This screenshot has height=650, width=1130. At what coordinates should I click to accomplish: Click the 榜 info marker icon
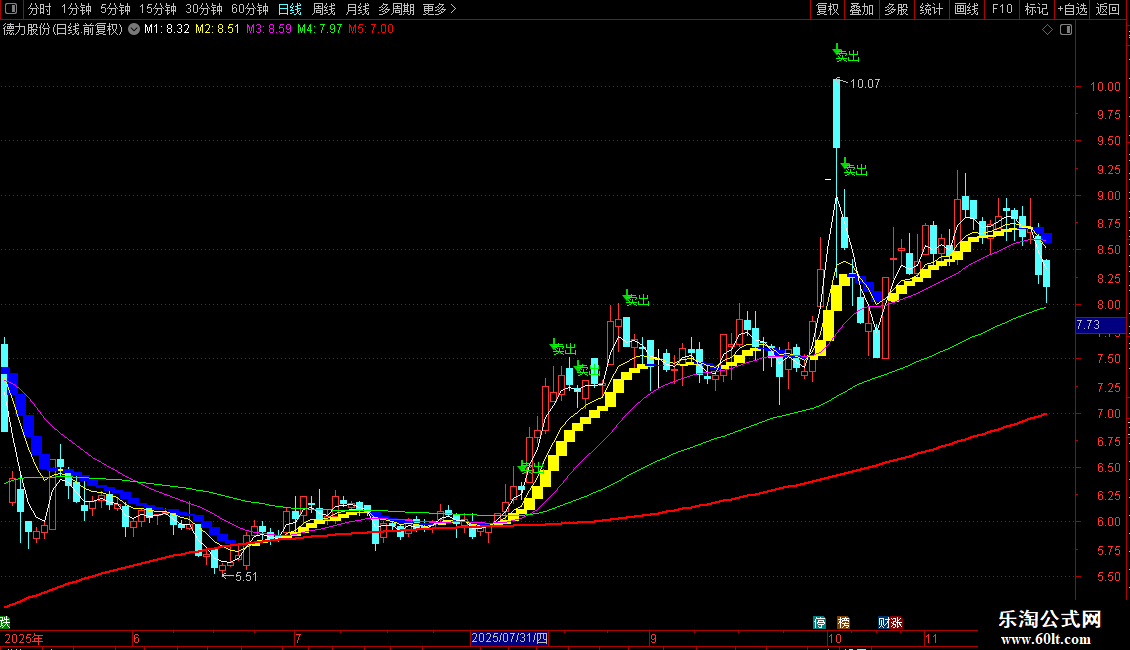[843, 623]
